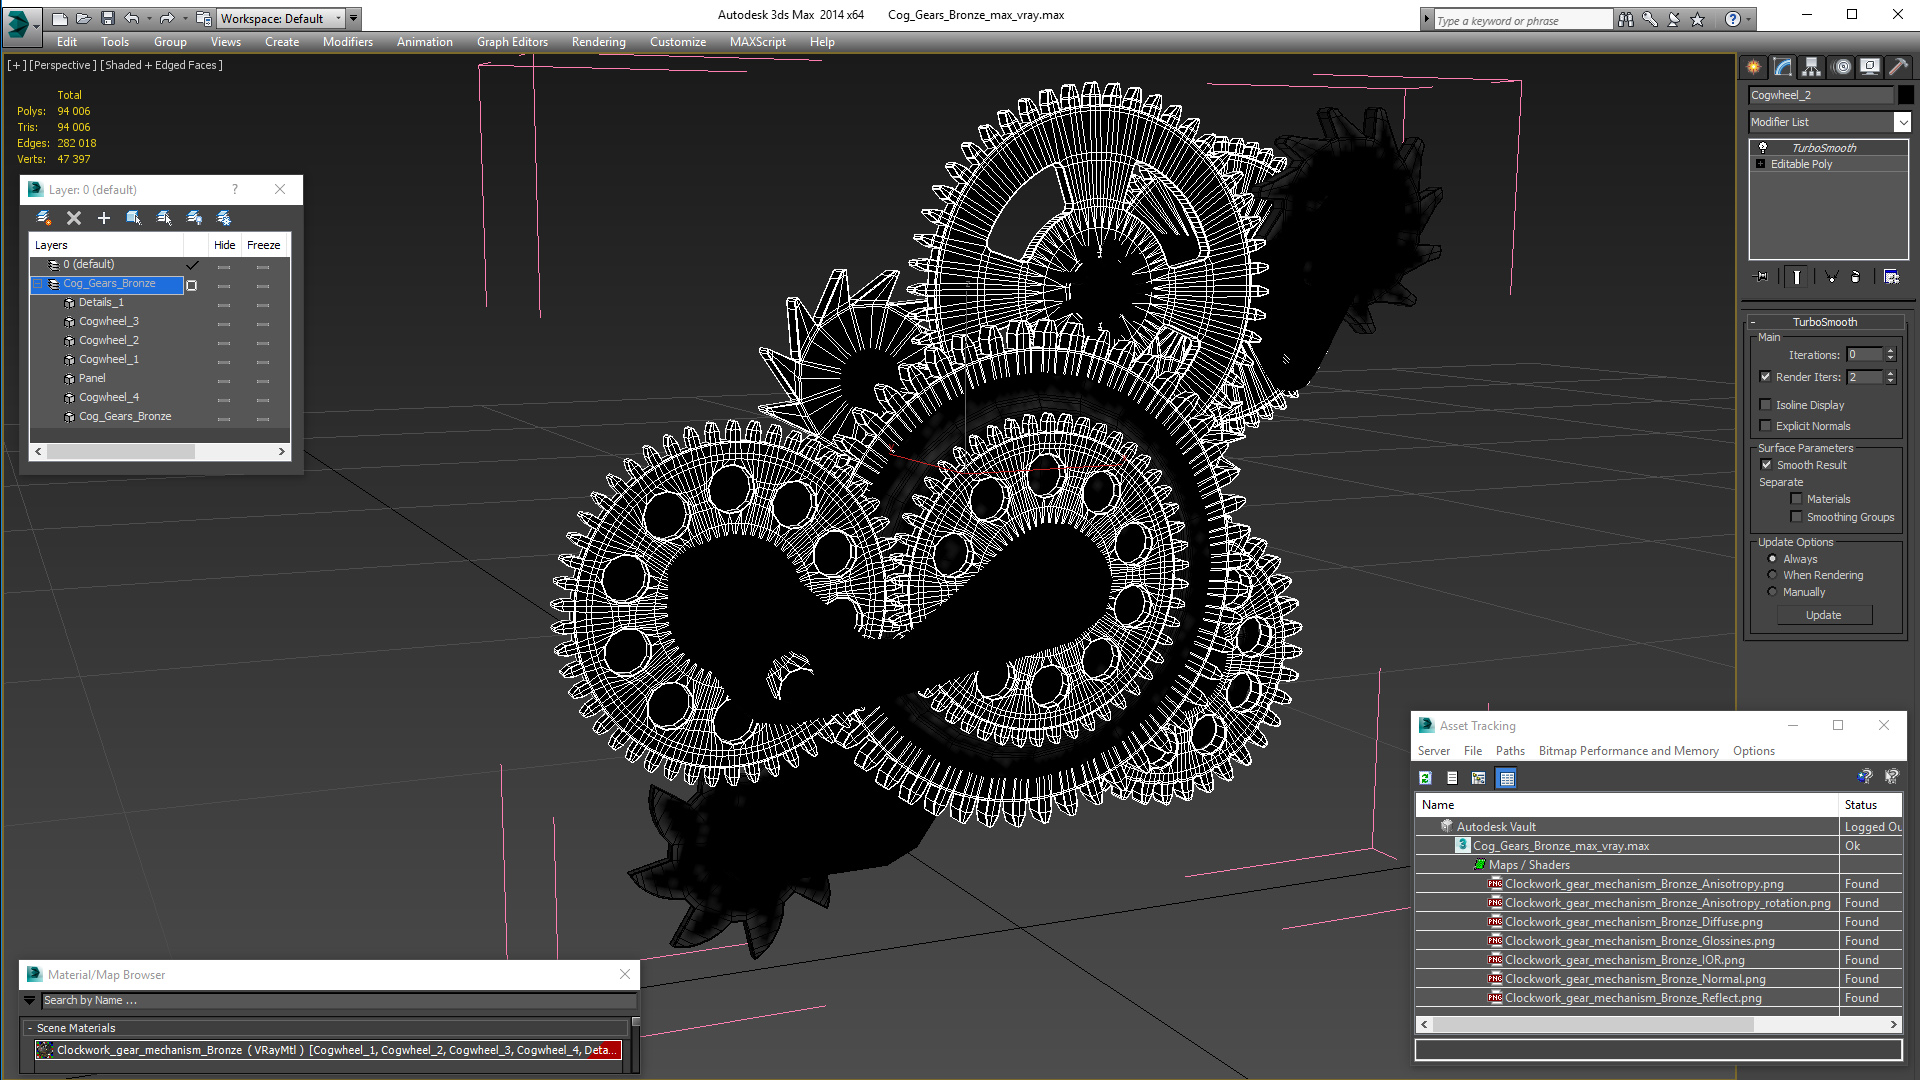Click the Delete layer X icon
The height and width of the screenshot is (1080, 1920).
(74, 218)
